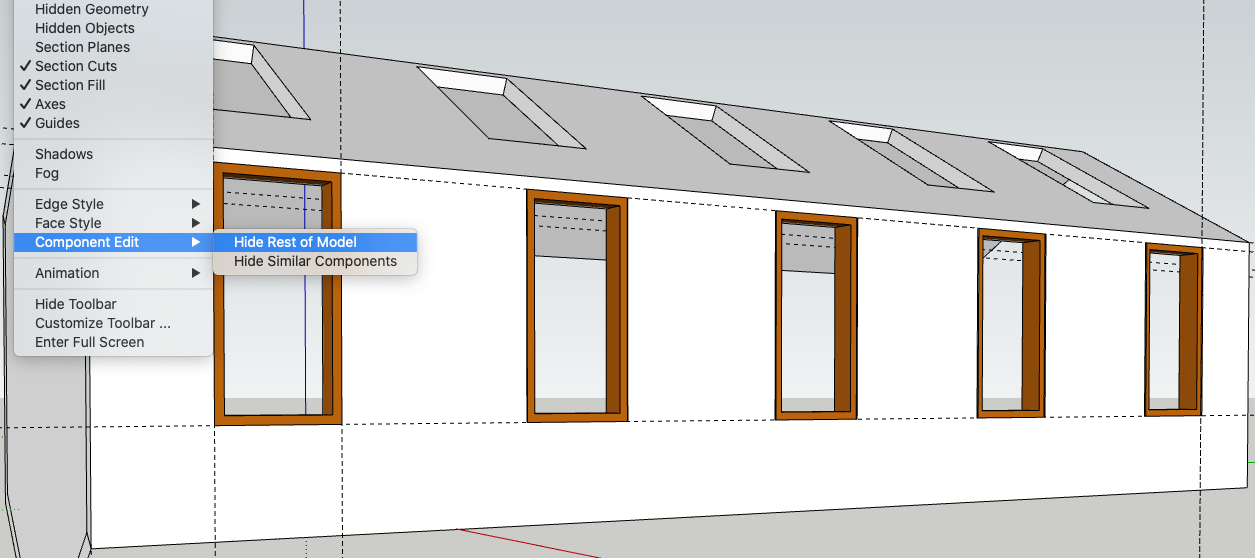Enable Section Planes display
This screenshot has width=1255, height=558.
[113, 47]
